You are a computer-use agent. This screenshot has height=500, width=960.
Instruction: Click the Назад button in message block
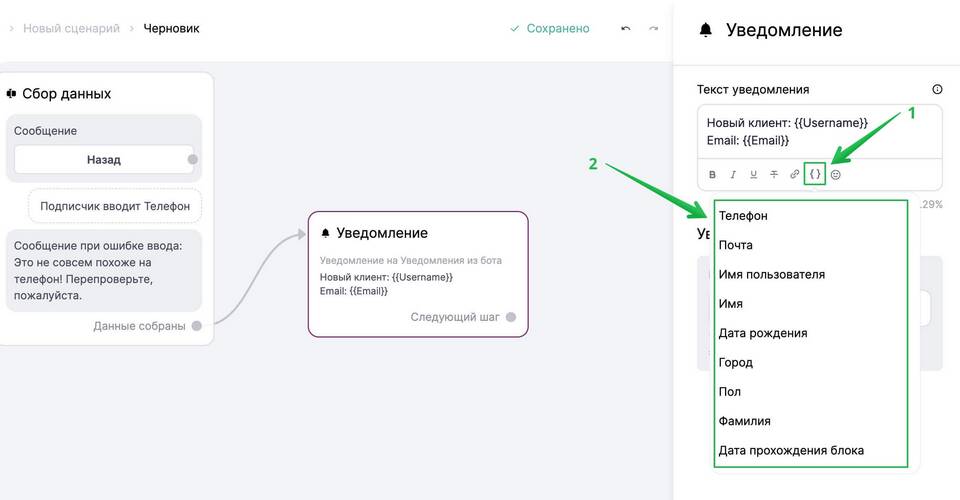click(x=103, y=160)
